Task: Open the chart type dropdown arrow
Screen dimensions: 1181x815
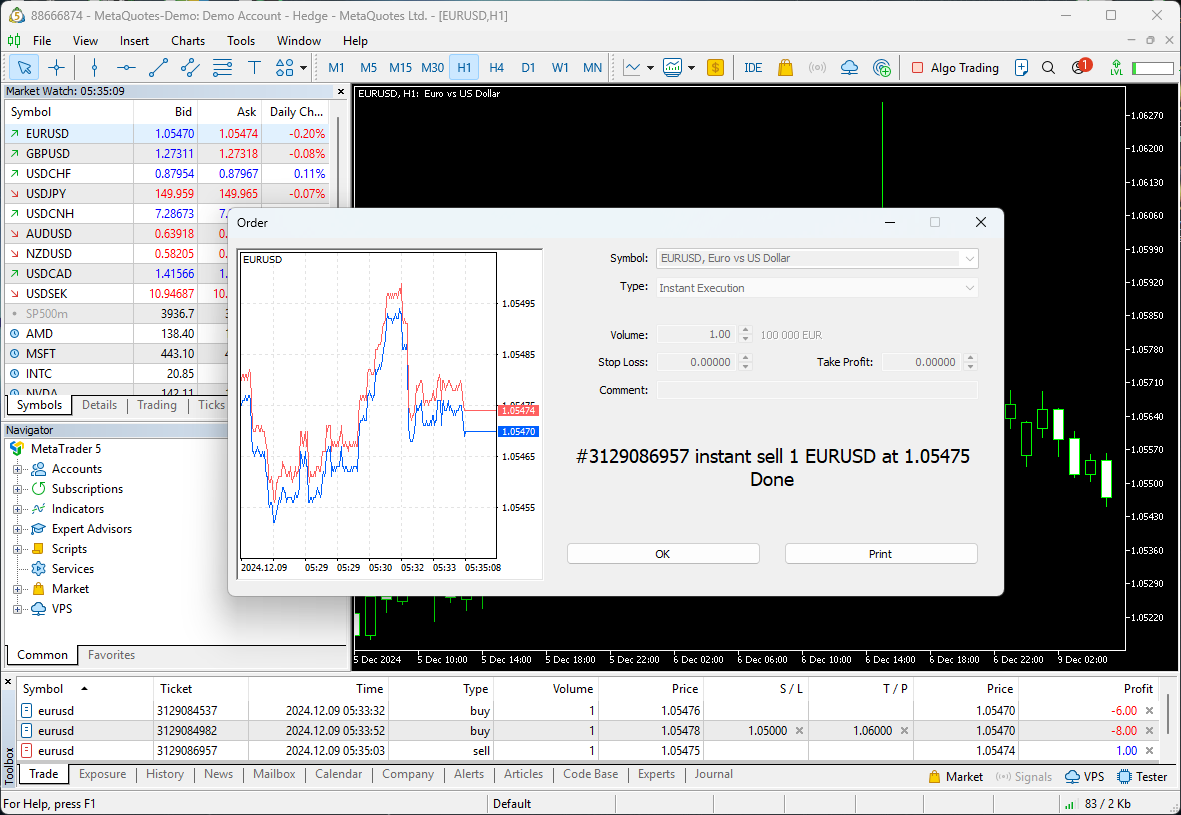Action: pyautogui.click(x=650, y=68)
